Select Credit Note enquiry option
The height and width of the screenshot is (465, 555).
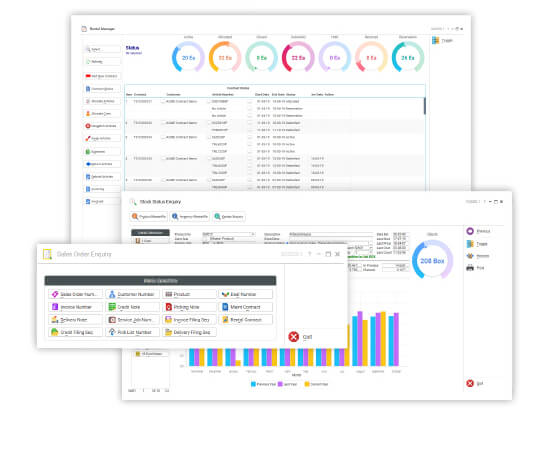point(132,307)
